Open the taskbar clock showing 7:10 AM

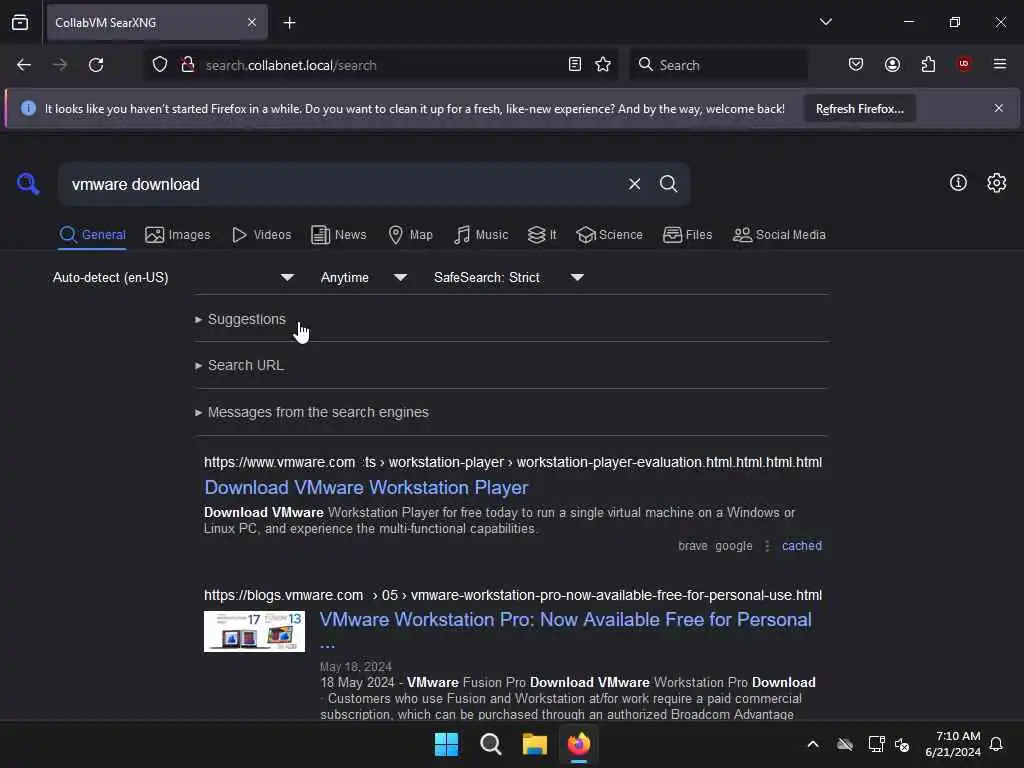tap(953, 744)
